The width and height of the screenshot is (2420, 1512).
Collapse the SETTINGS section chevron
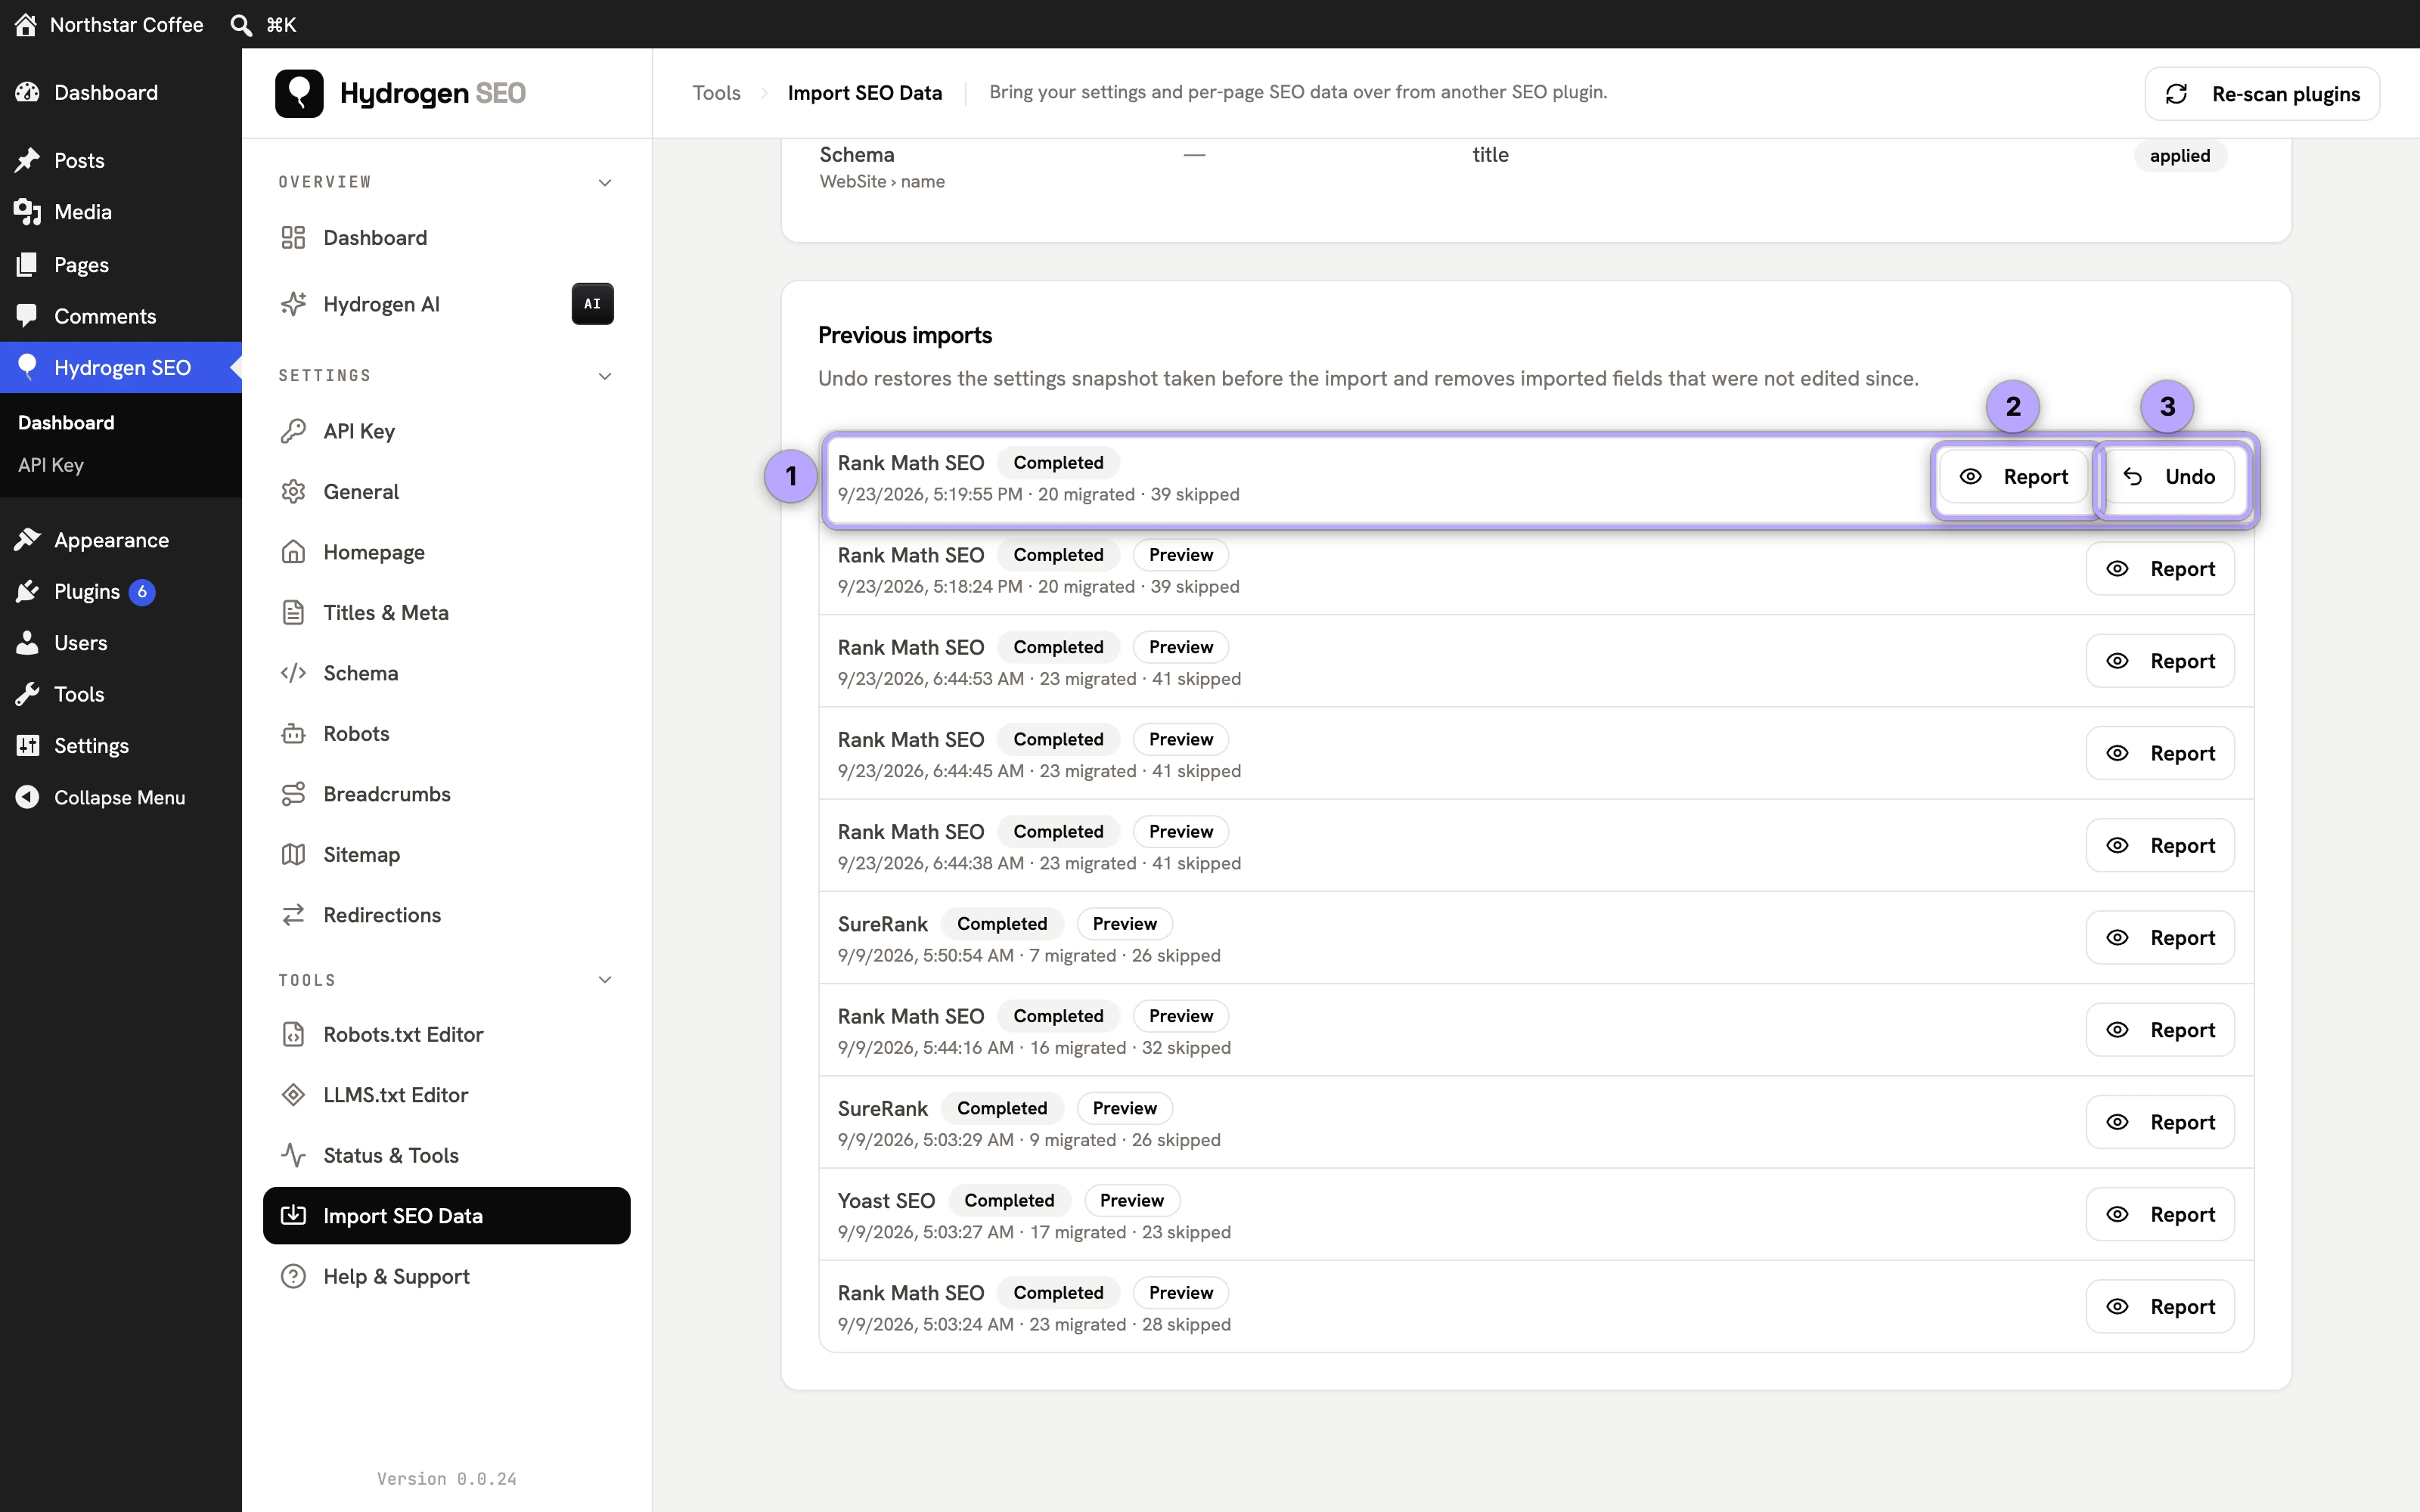tap(604, 376)
